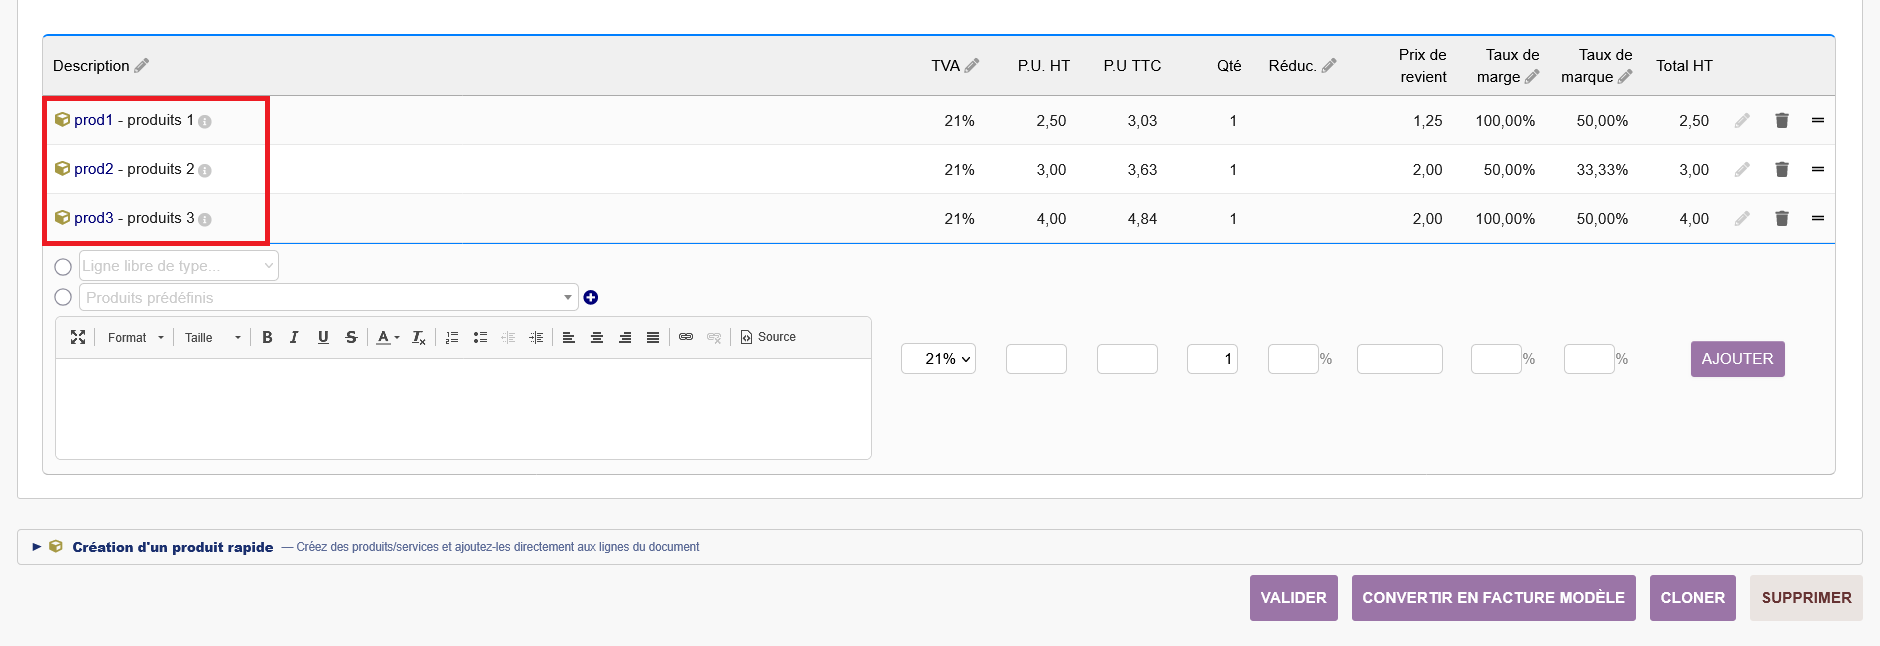This screenshot has width=1880, height=646.
Task: Select the Ligne libre de type radio button
Action: 63,267
